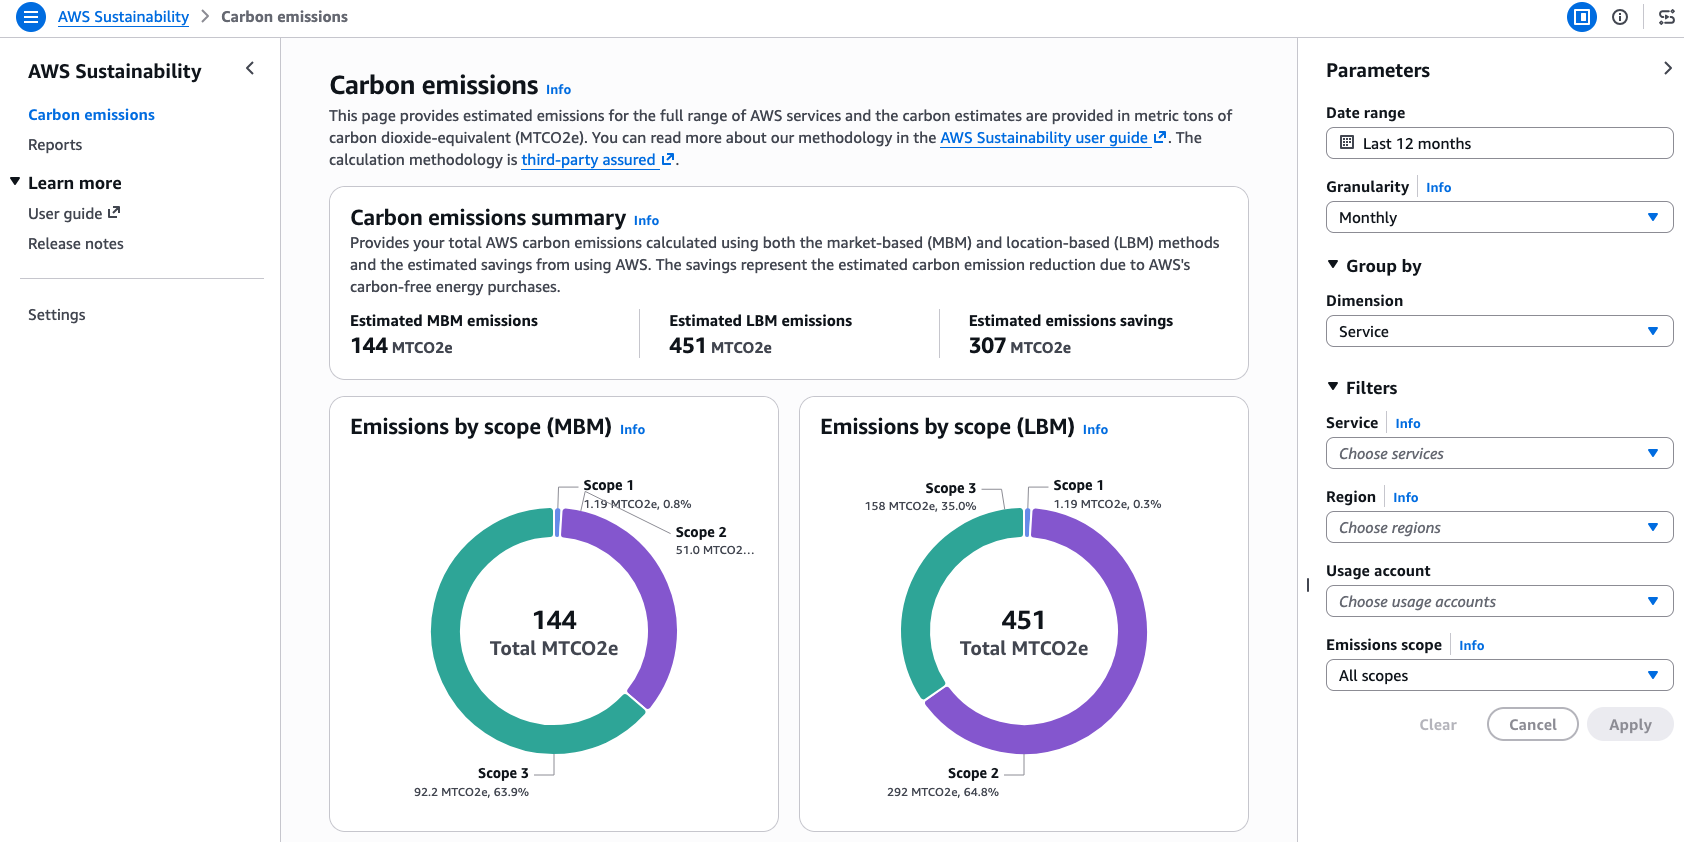Open the AWS Sustainability user guide link
This screenshot has width=1684, height=842.
(1043, 138)
